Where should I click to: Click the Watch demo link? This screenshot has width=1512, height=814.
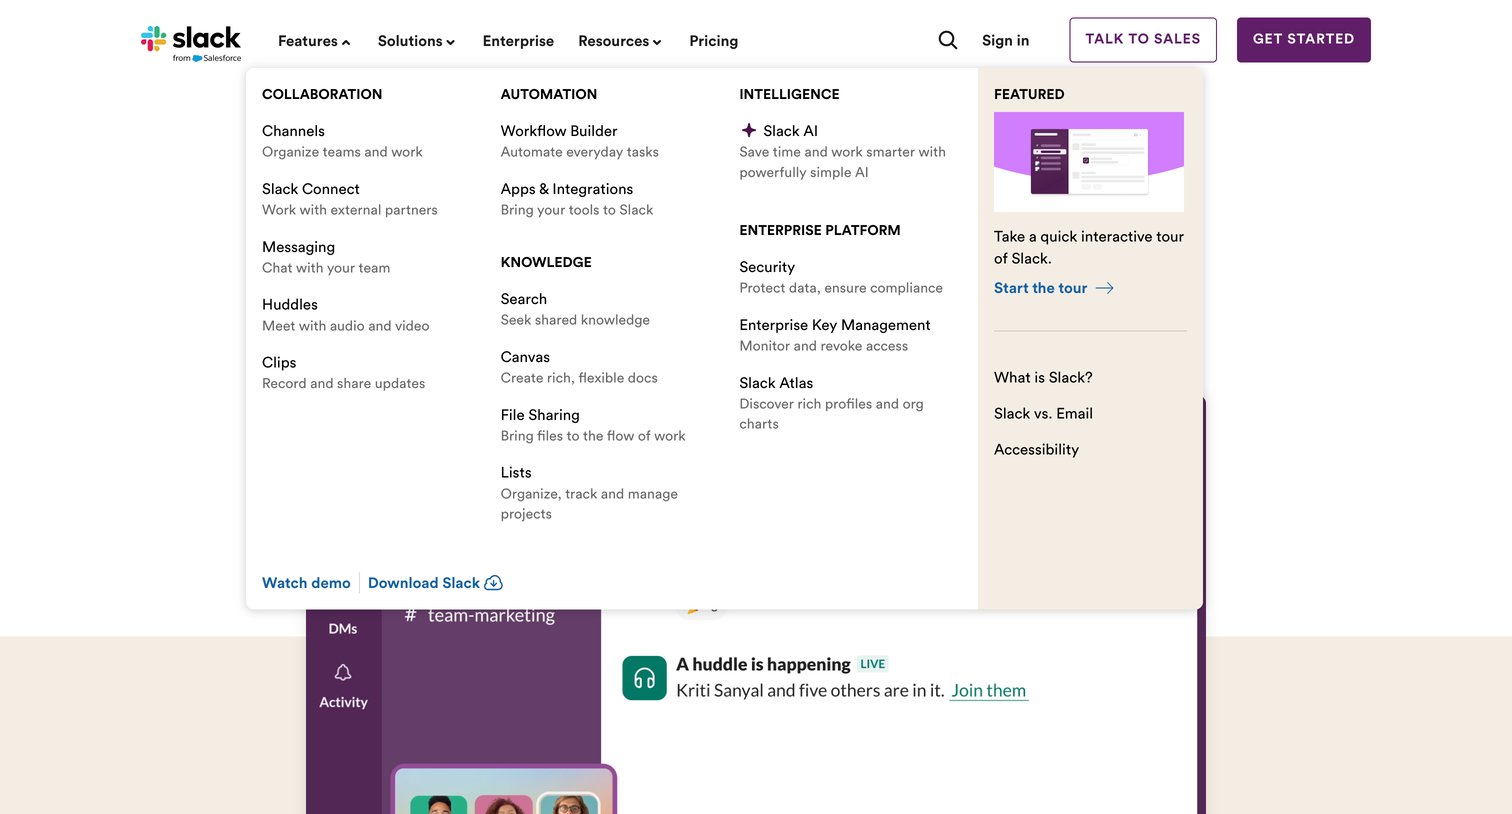[x=306, y=583]
